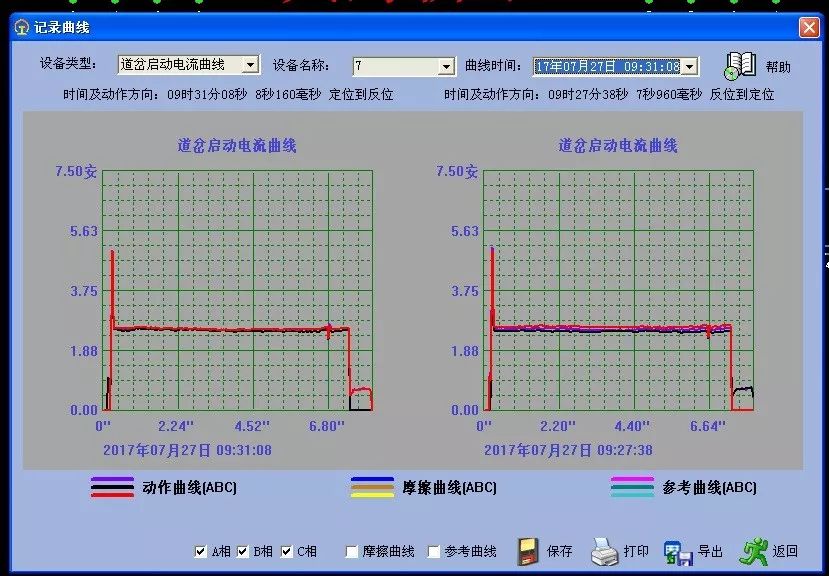This screenshot has width=829, height=576.
Task: Click the right chart current spike peak
Action: coord(492,249)
